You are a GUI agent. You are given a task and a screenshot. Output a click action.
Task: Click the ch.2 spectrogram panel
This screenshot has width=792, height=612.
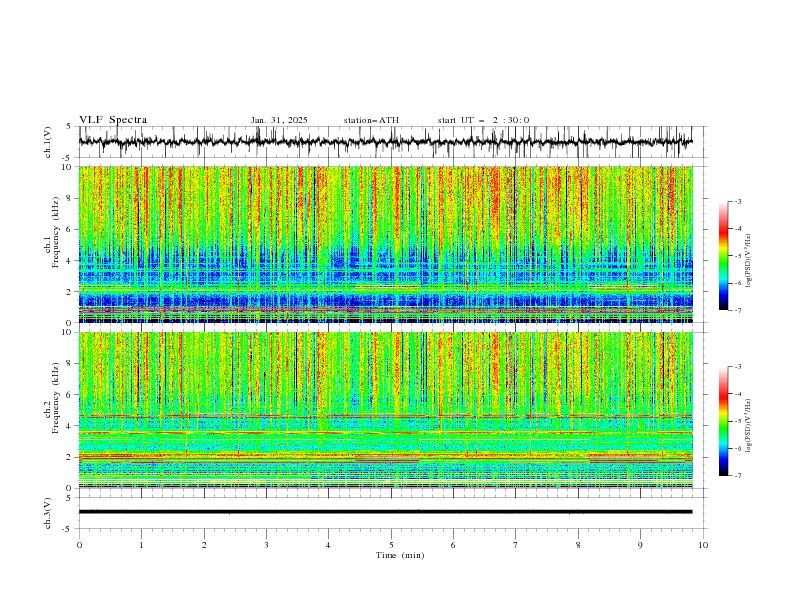(x=385, y=410)
